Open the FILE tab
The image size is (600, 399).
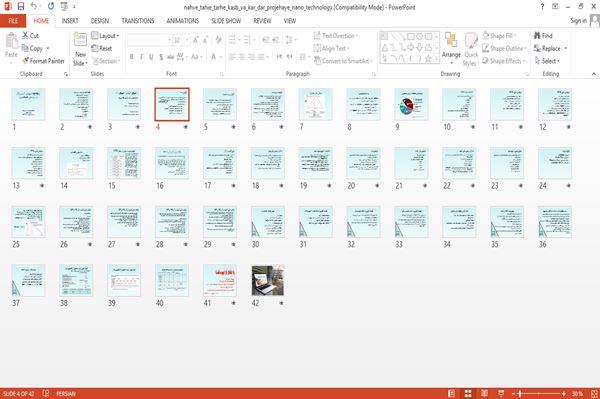pos(13,21)
